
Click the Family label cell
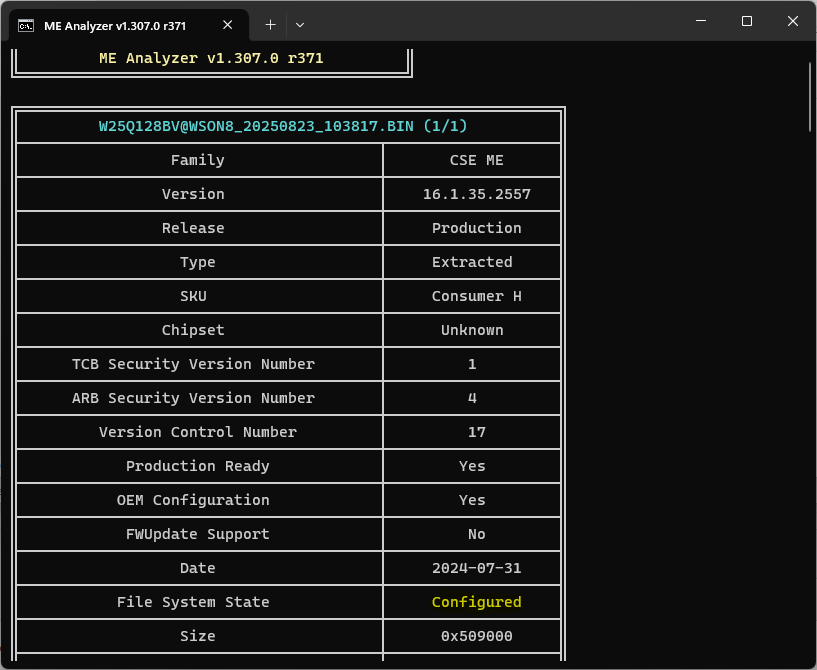tap(198, 160)
